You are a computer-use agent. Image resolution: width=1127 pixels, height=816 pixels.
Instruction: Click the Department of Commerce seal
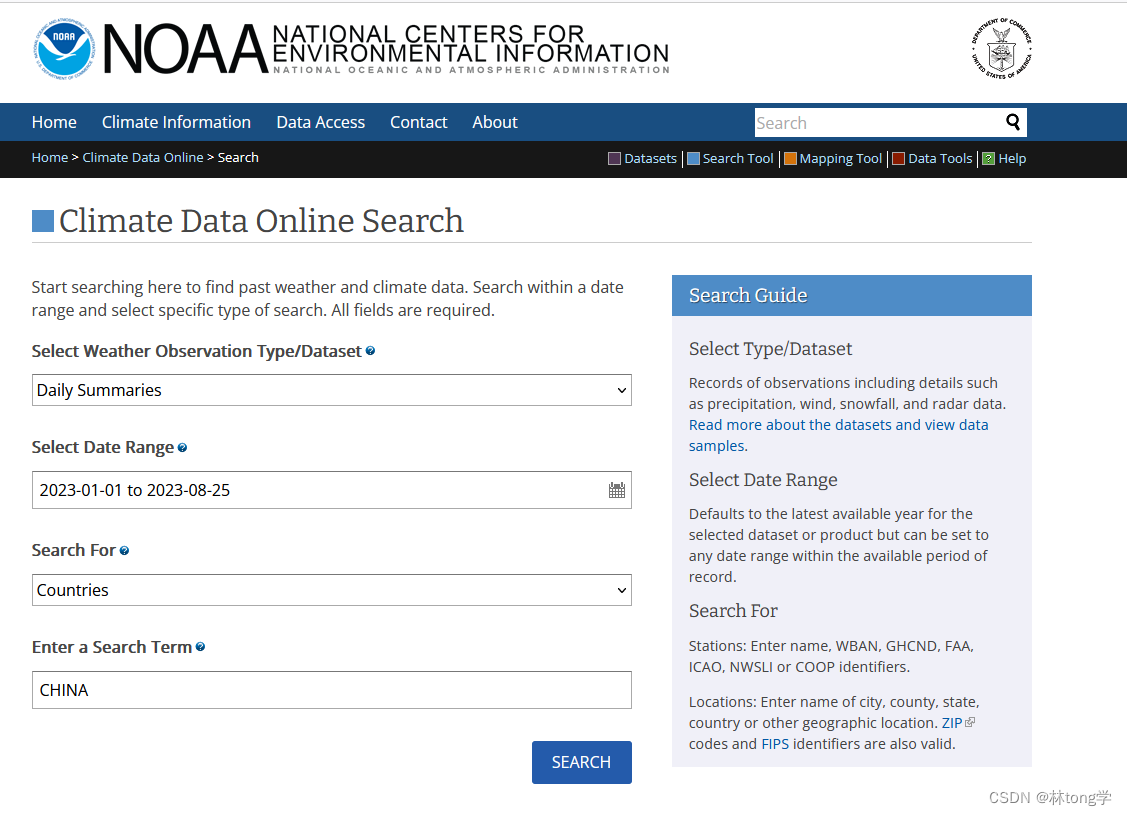1001,49
